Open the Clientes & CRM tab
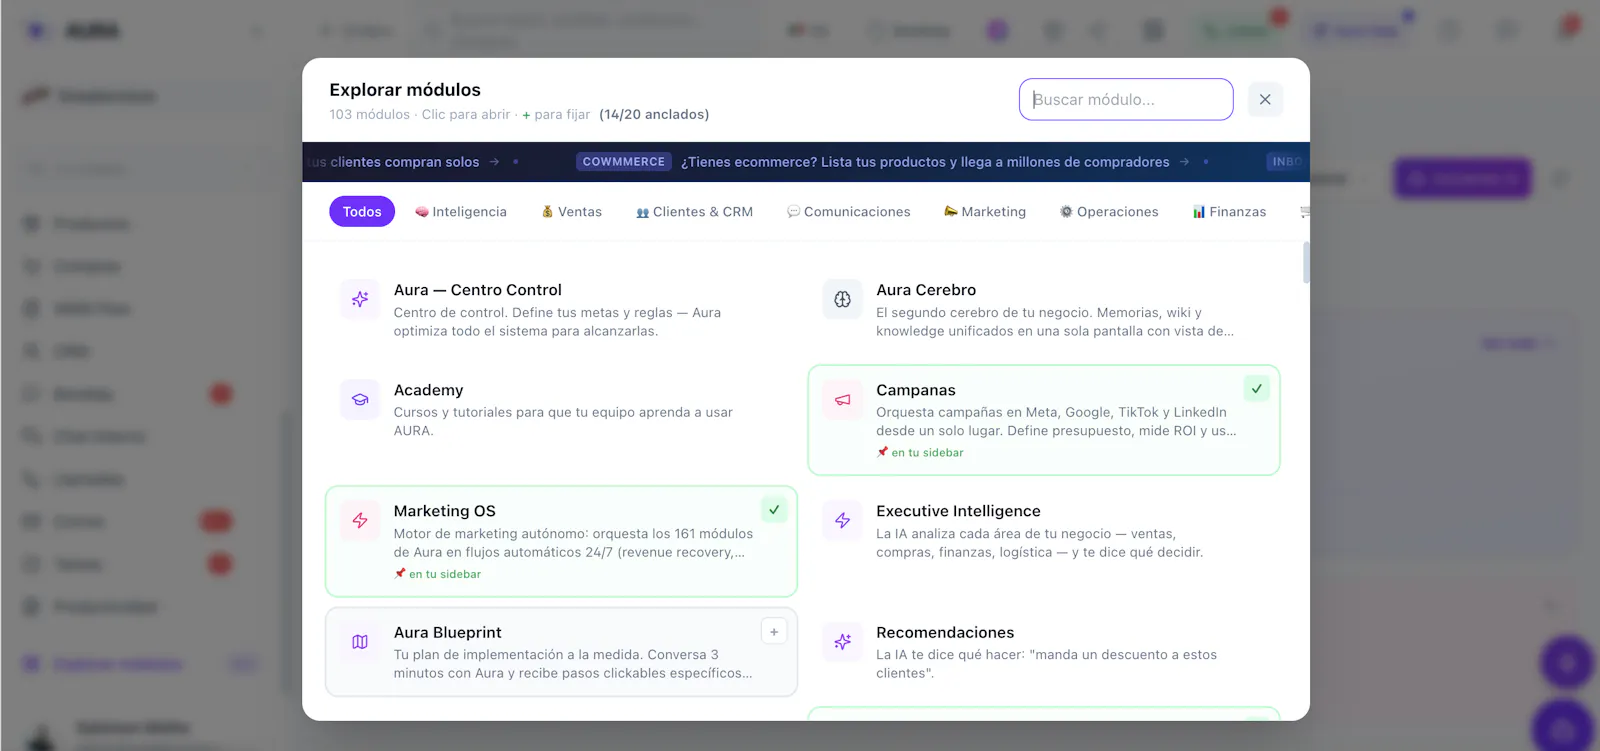Screen dimensions: 1600x751 (x=695, y=212)
